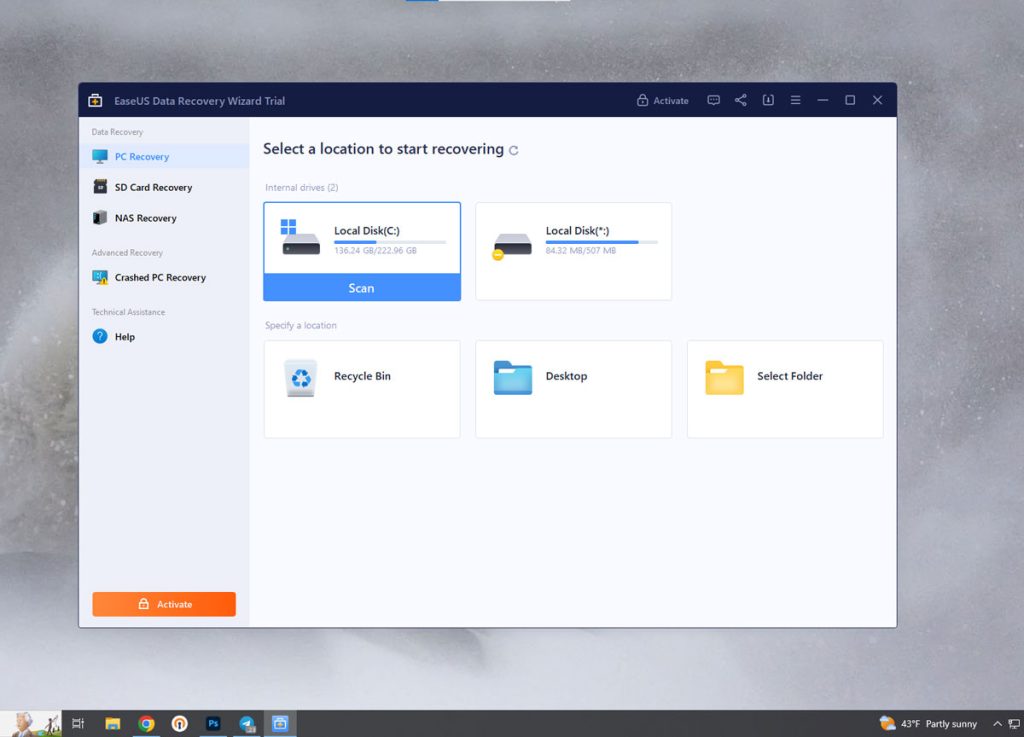The image size is (1024, 737).
Task: Choose Desktop as recovery location
Action: pos(573,388)
